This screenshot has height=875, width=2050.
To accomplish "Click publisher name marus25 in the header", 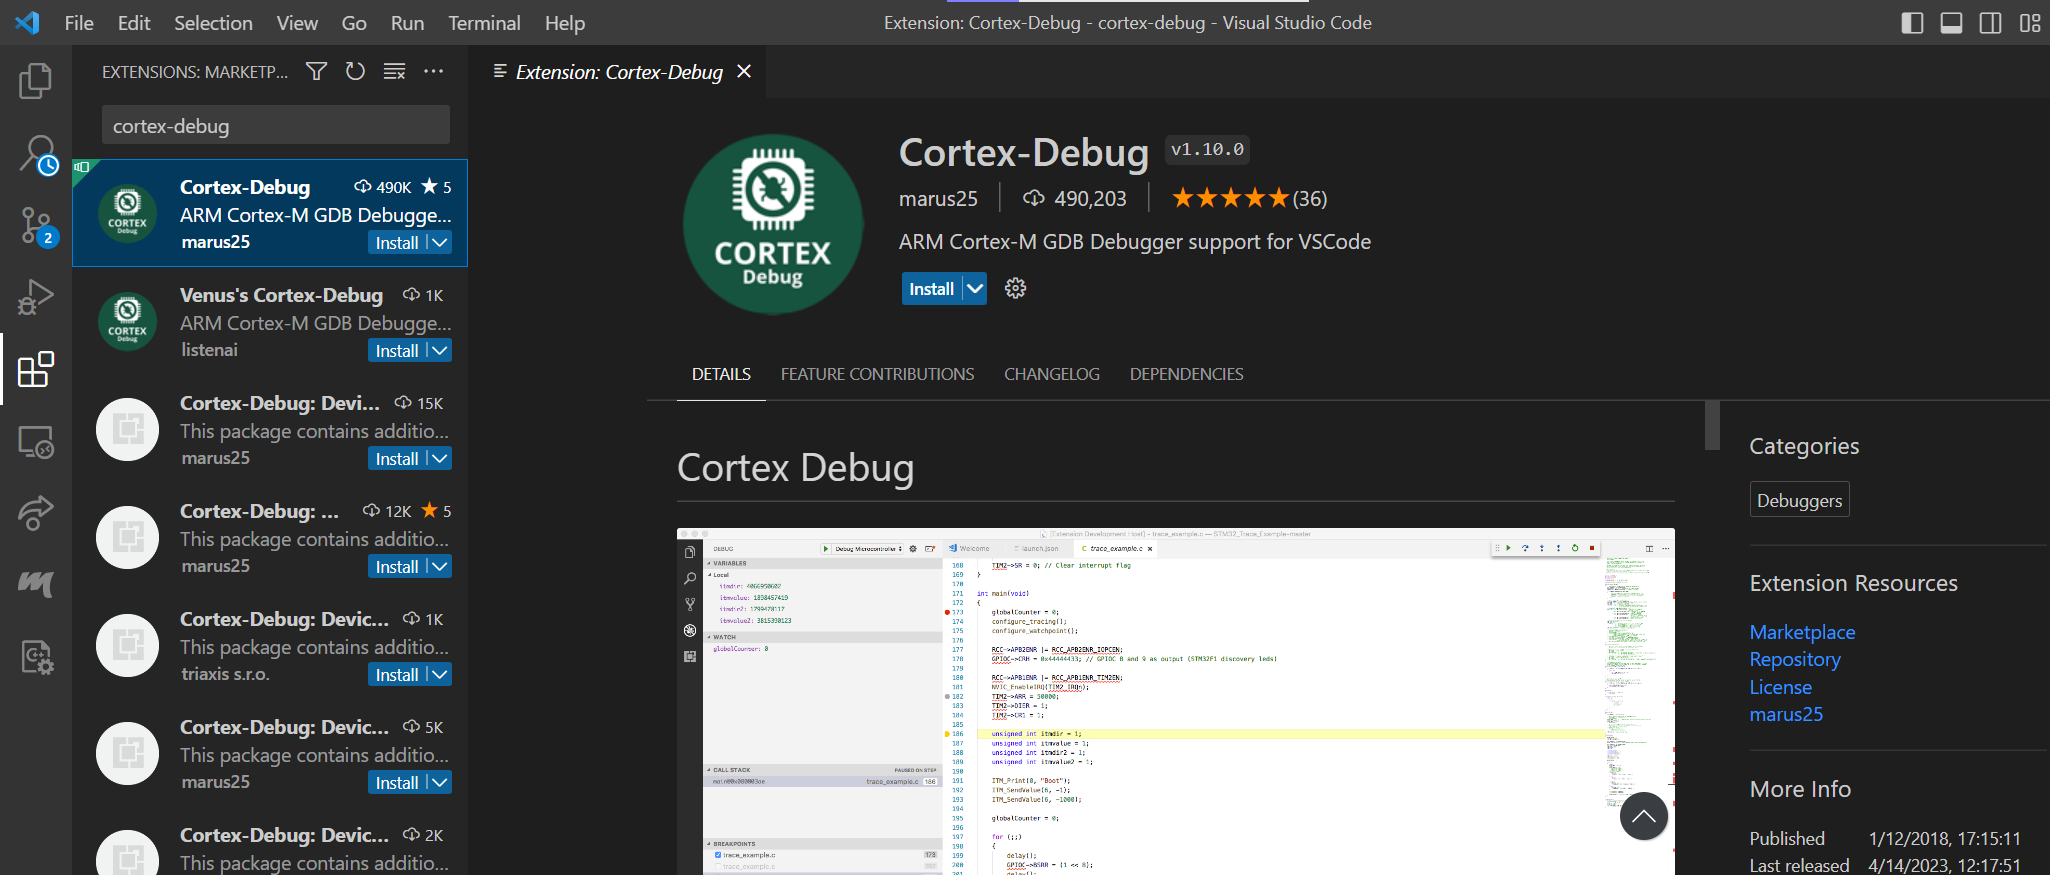I will click(x=938, y=198).
